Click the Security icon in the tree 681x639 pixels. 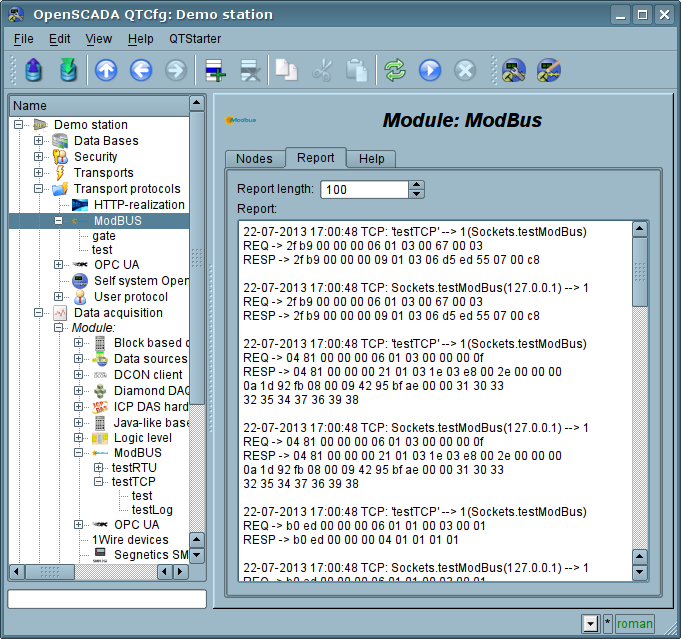[60, 157]
